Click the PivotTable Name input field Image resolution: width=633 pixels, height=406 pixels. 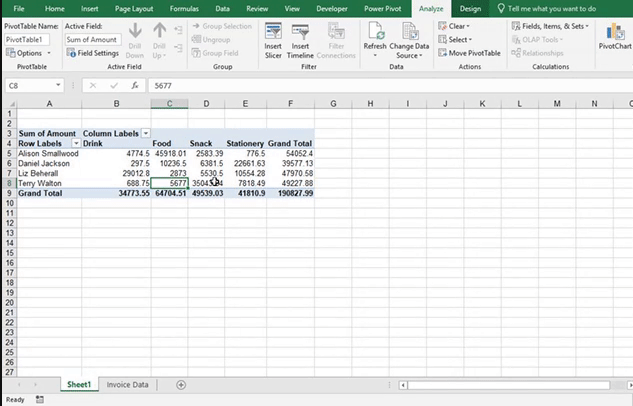28,39
